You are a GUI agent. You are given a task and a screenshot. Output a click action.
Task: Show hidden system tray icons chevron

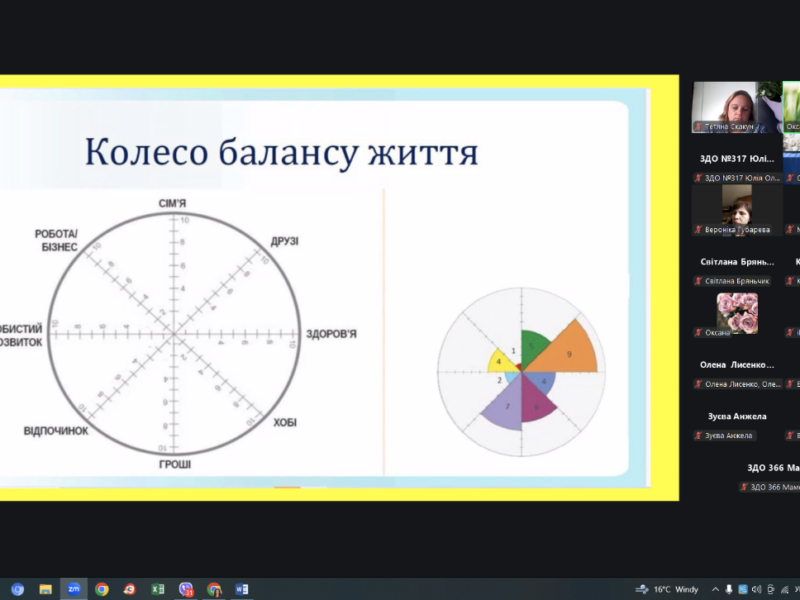click(x=715, y=589)
